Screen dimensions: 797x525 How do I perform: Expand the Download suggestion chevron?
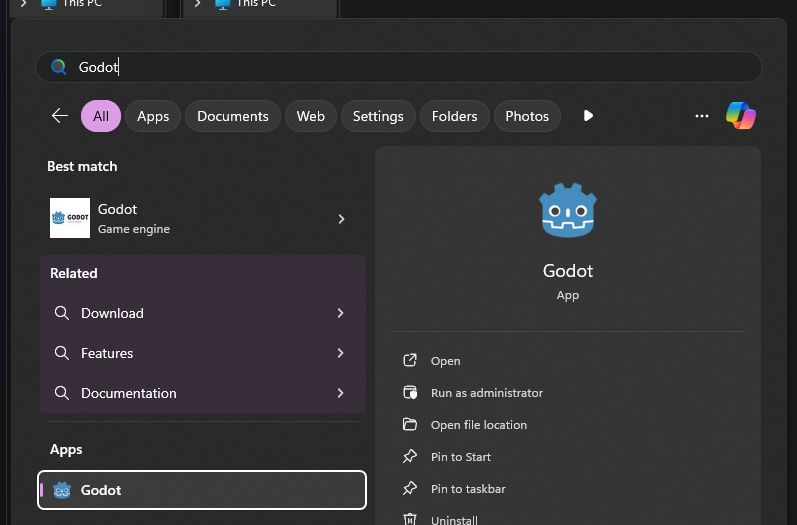[x=341, y=313]
